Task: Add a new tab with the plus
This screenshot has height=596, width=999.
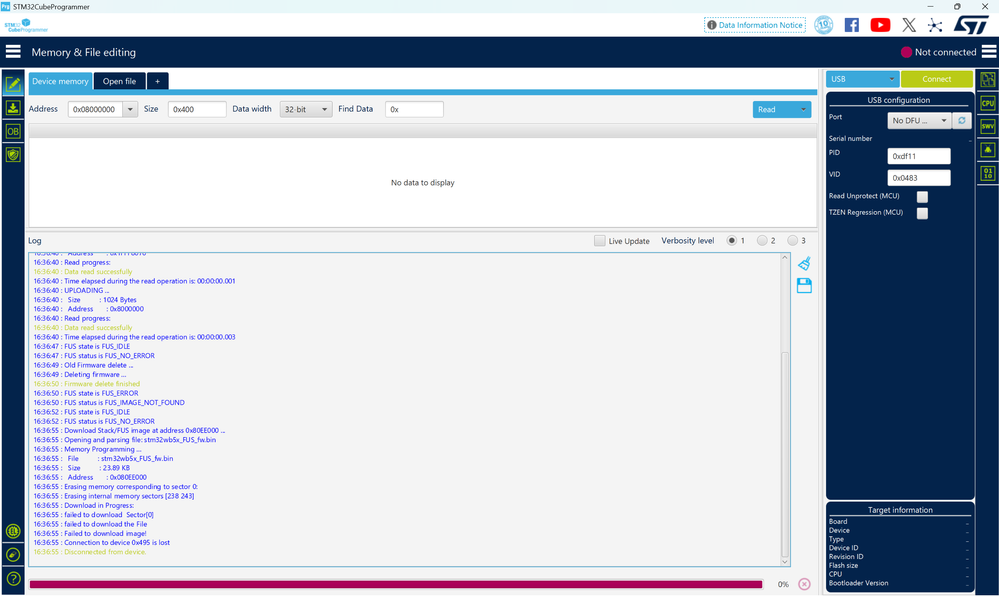Action: pos(157,81)
